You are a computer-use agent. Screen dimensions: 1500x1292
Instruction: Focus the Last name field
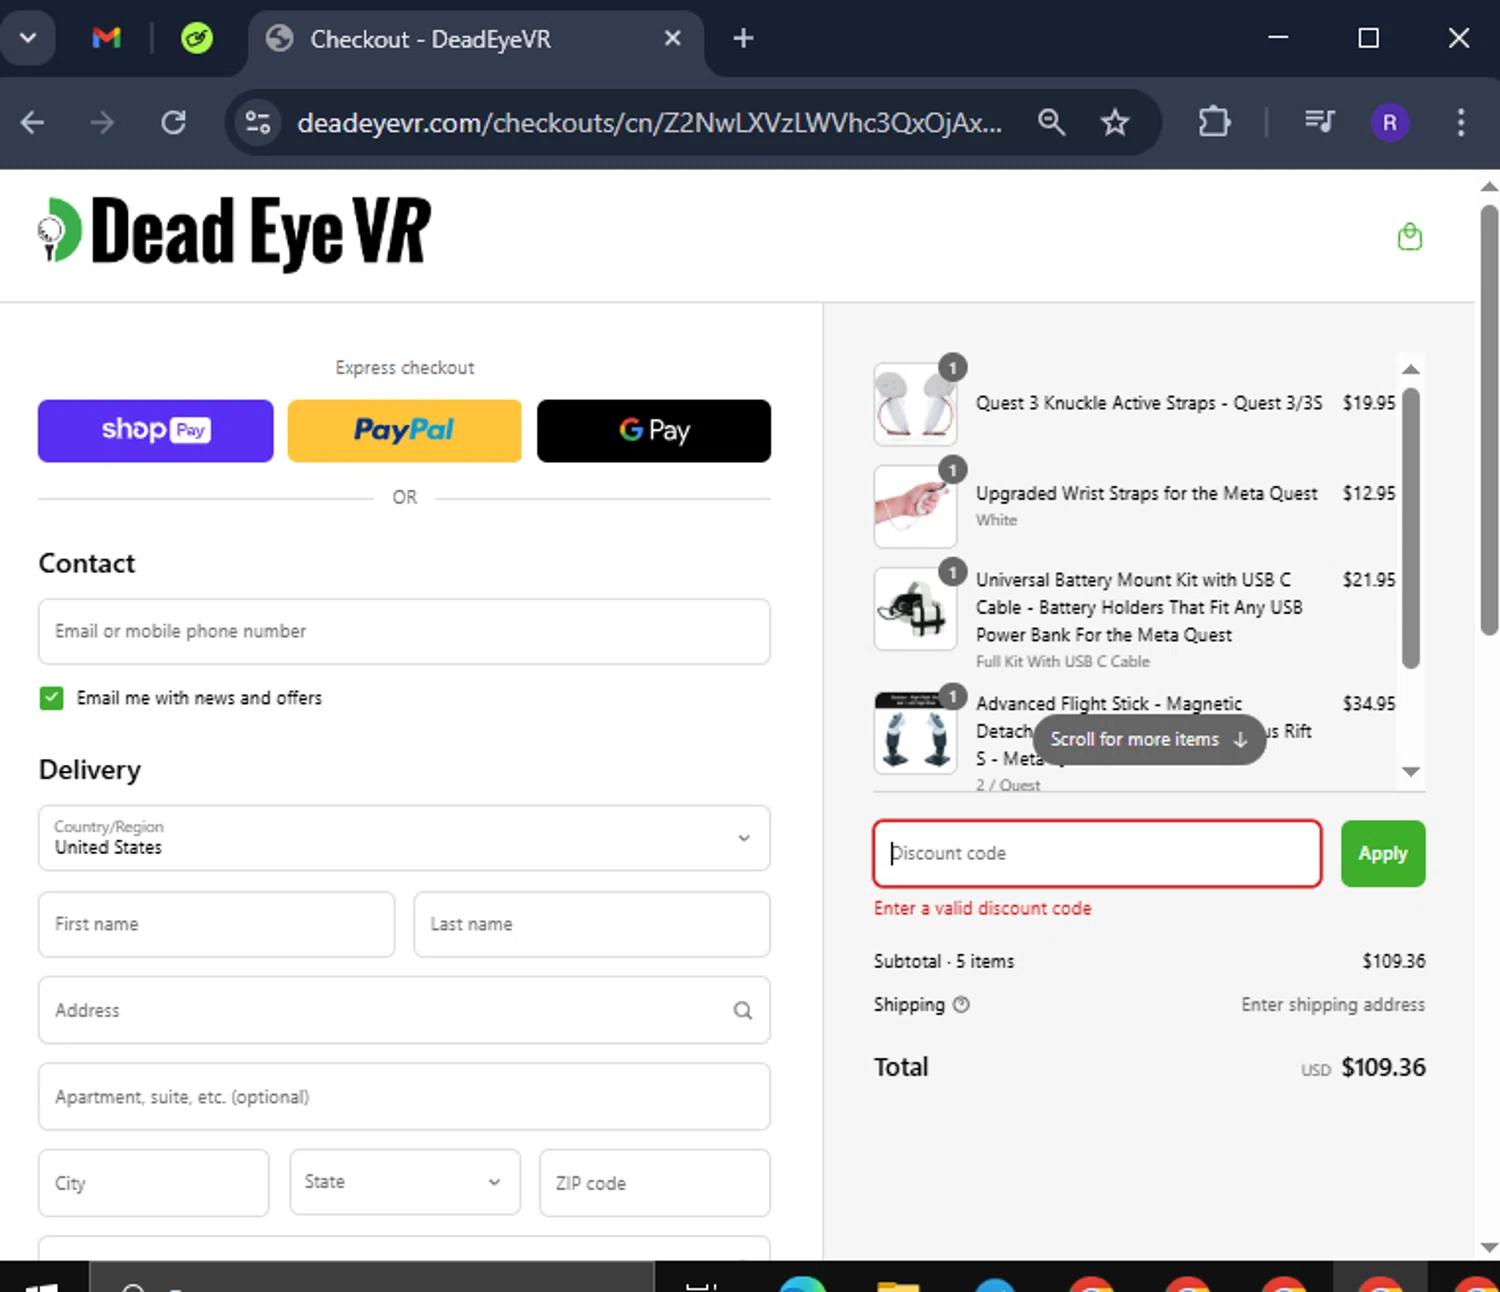pos(592,924)
